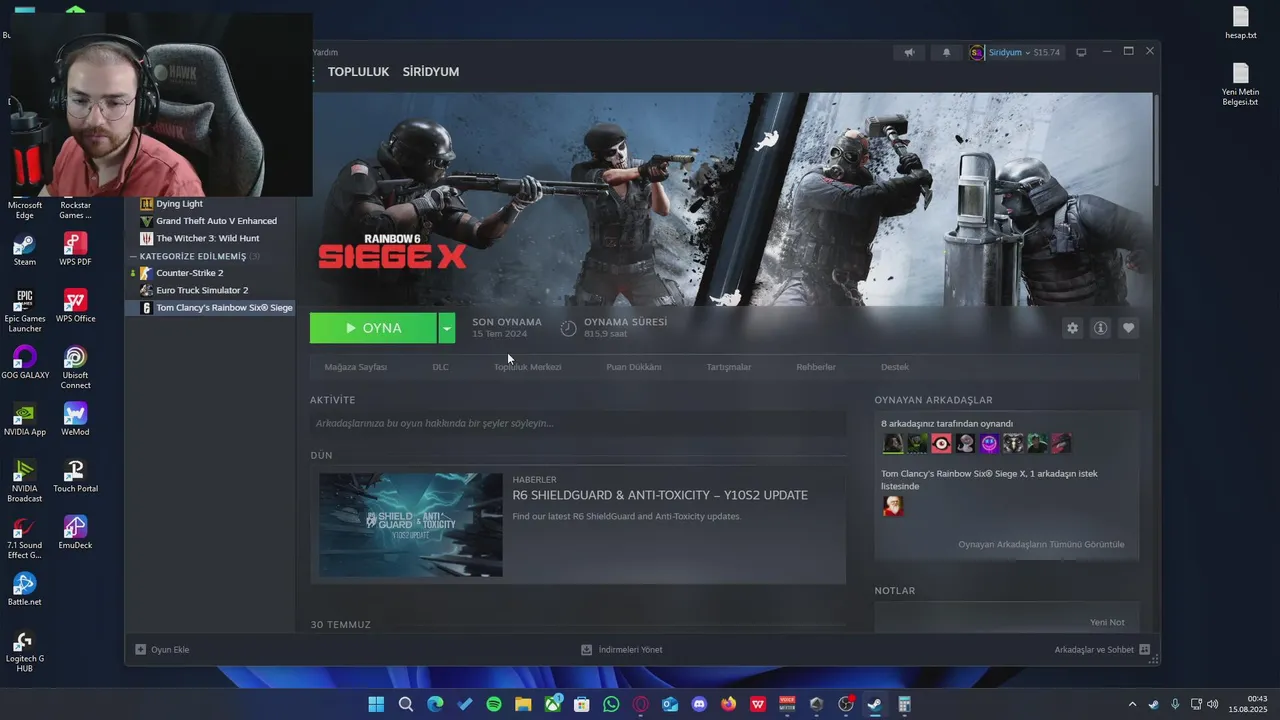Open R6 ShieldGuard & Anti-Toxicity headline
The image size is (1280, 720).
pyautogui.click(x=660, y=495)
